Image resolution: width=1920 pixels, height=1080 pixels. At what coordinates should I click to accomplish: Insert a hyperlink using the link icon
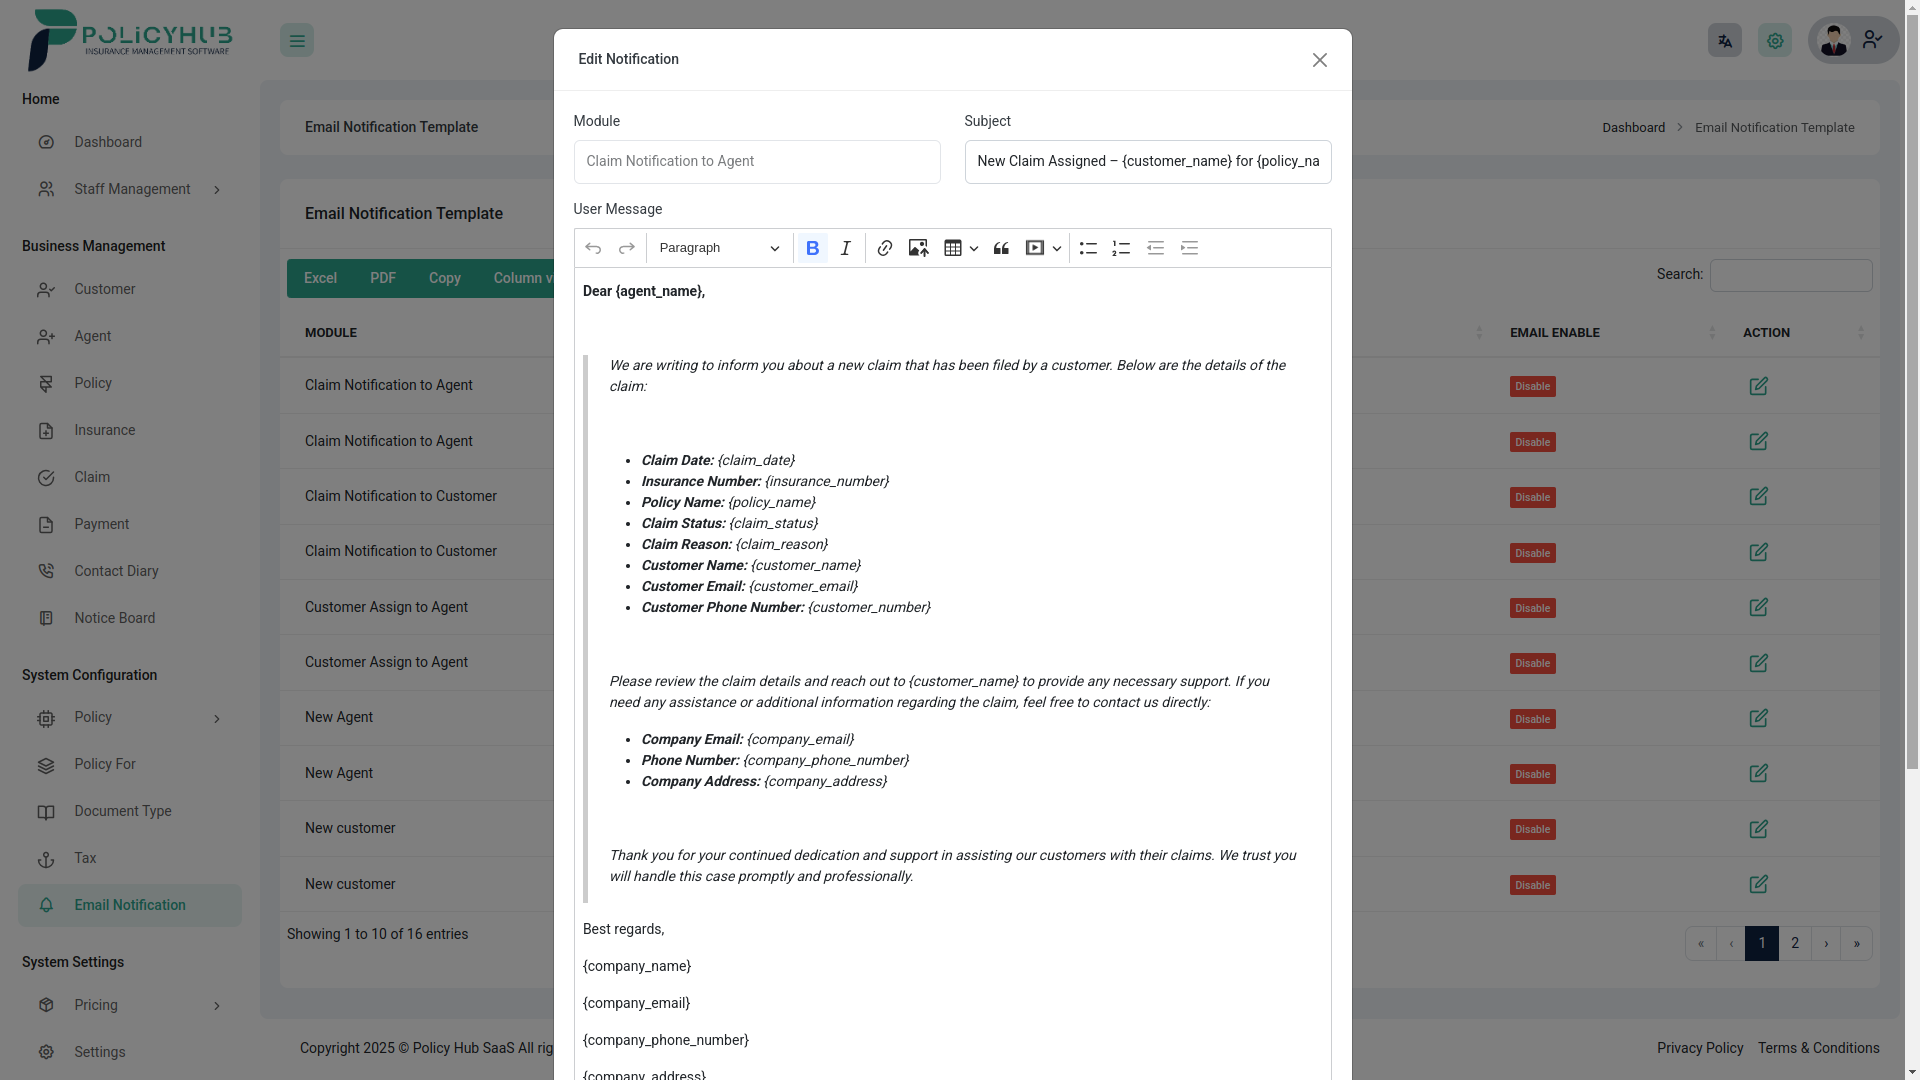885,248
